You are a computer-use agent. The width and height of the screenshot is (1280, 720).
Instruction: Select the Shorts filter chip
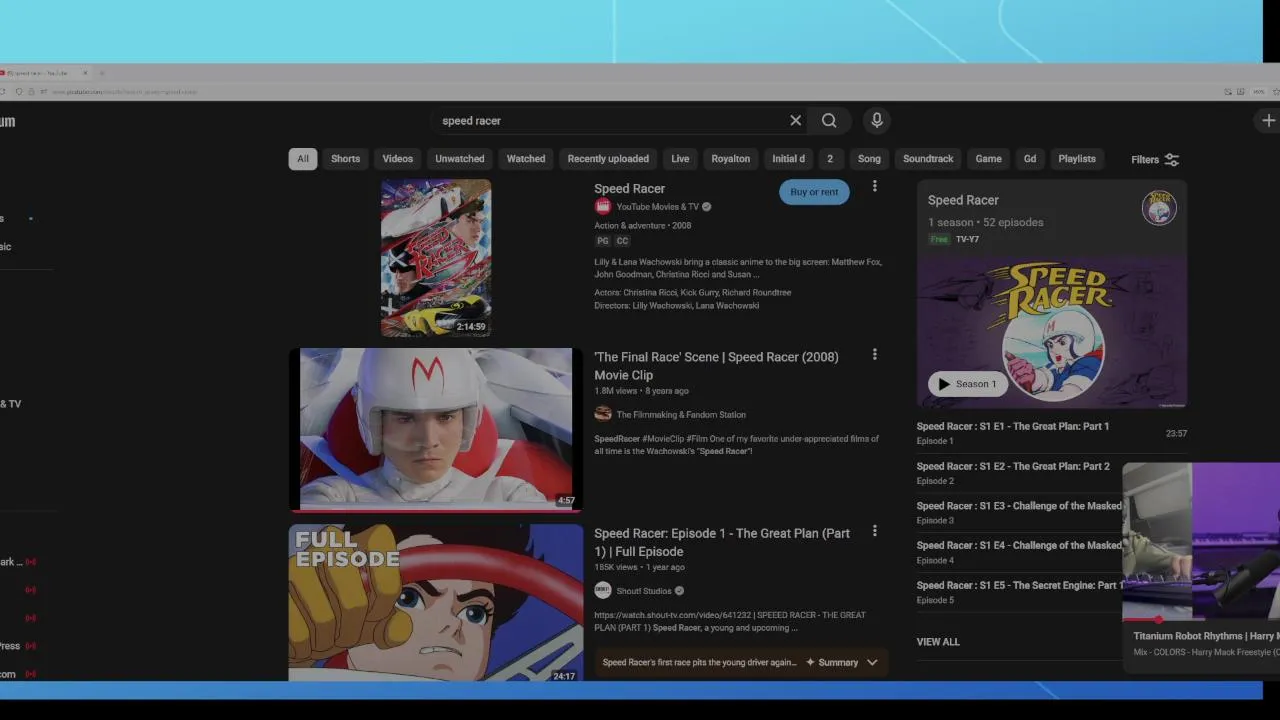click(345, 159)
